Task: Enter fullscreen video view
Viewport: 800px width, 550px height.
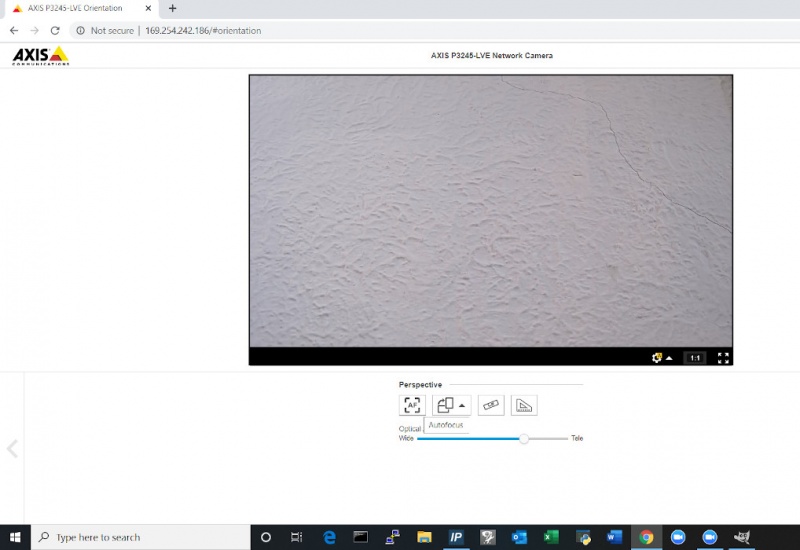Action: coord(723,358)
